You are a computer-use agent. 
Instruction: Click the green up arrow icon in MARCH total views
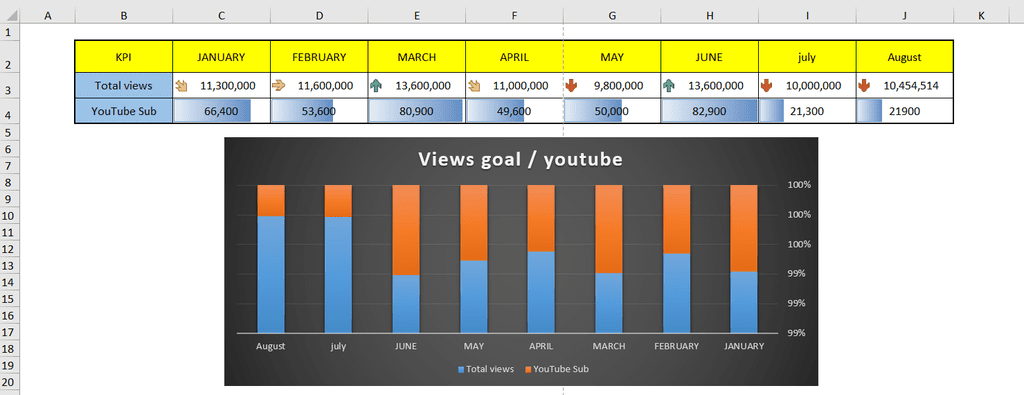pos(376,86)
